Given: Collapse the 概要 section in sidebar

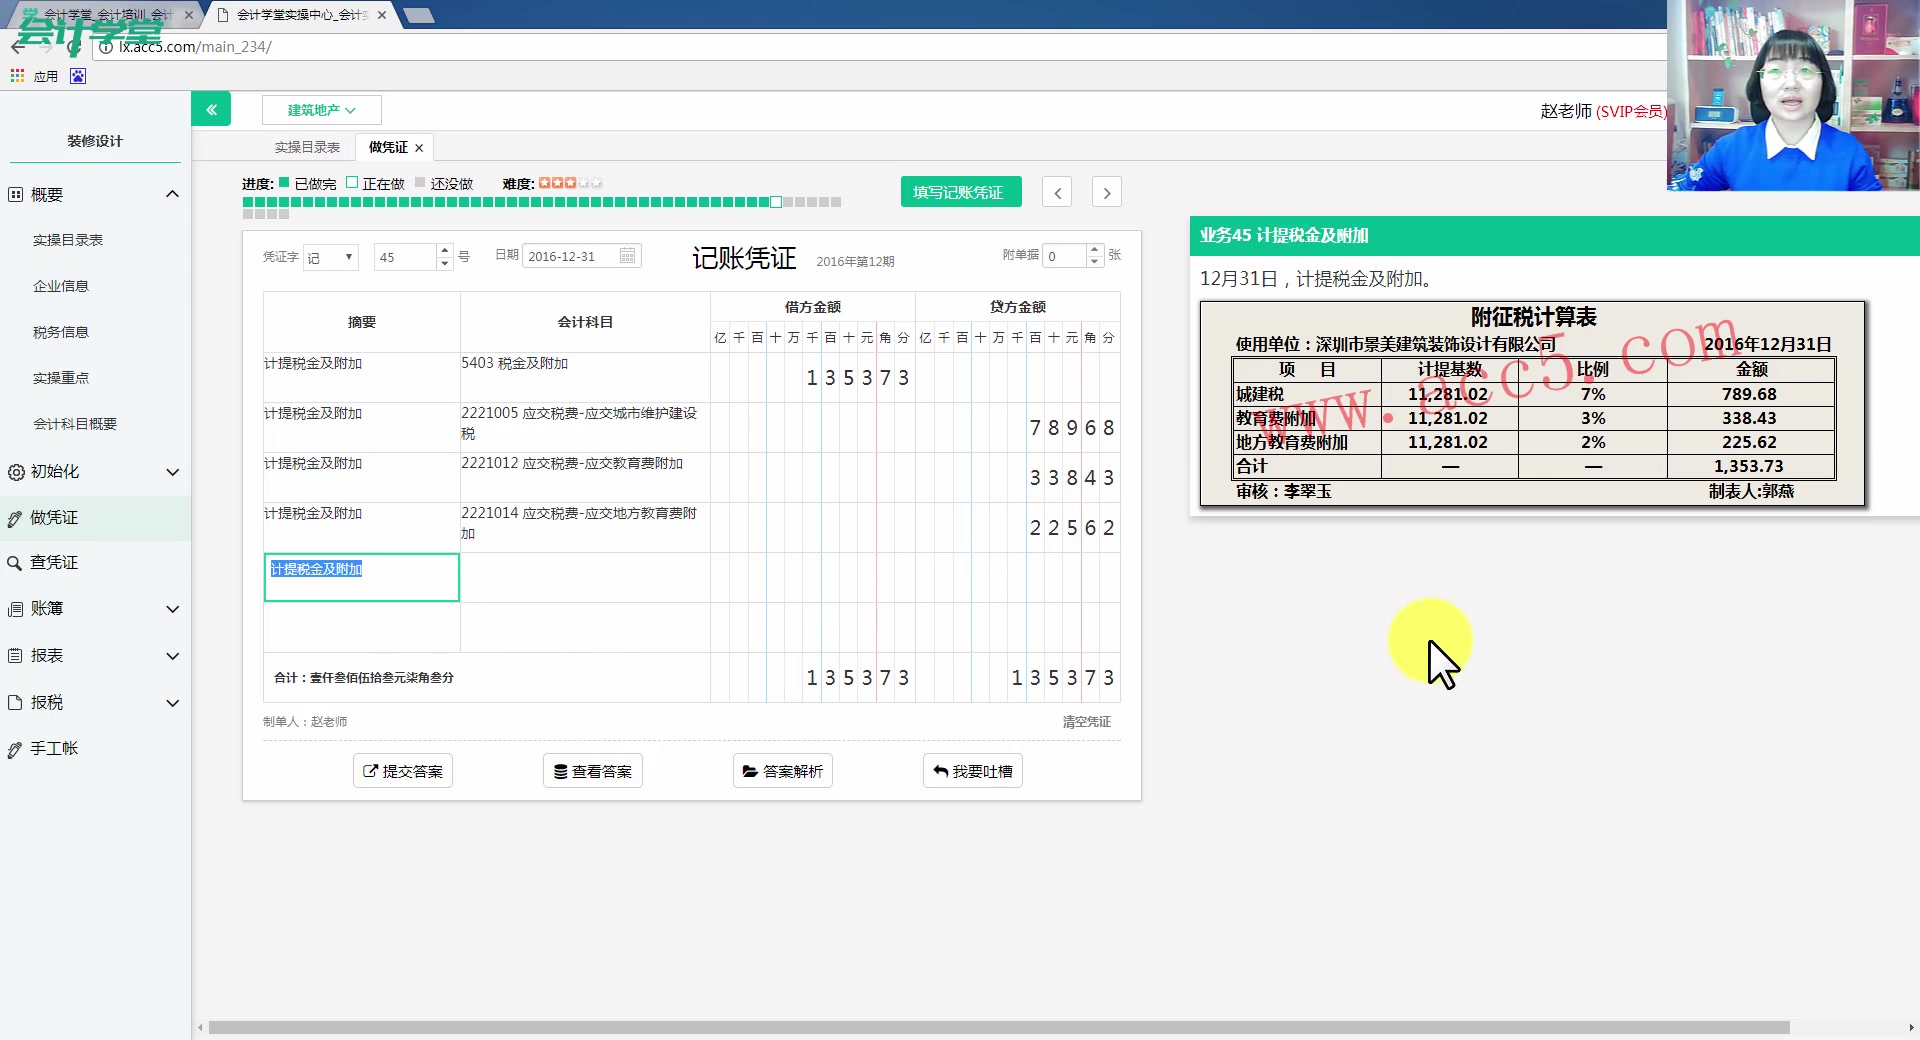Looking at the screenshot, I should tap(172, 194).
